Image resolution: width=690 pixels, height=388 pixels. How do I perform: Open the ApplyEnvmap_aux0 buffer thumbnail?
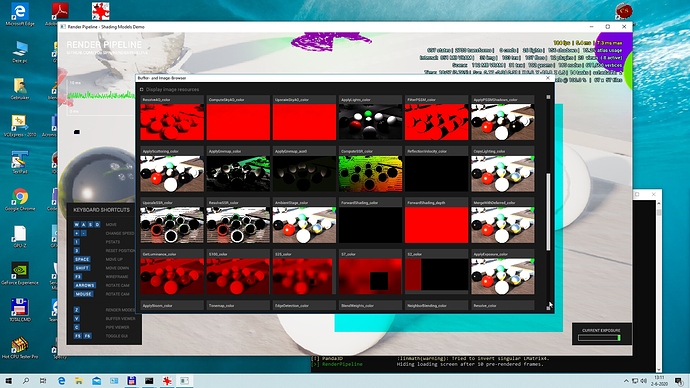point(304,173)
